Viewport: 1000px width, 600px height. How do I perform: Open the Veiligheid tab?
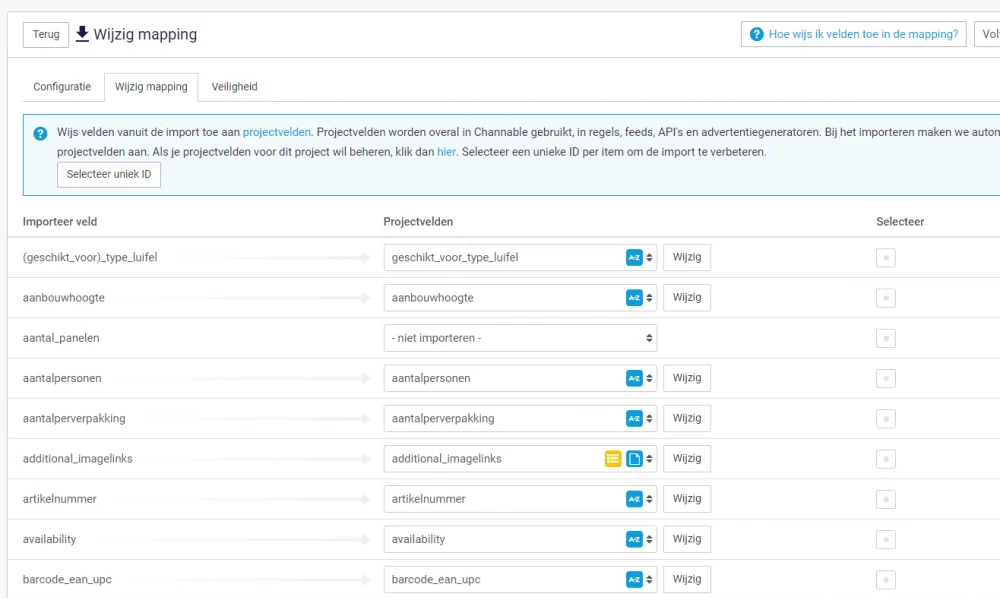pyautogui.click(x=234, y=87)
